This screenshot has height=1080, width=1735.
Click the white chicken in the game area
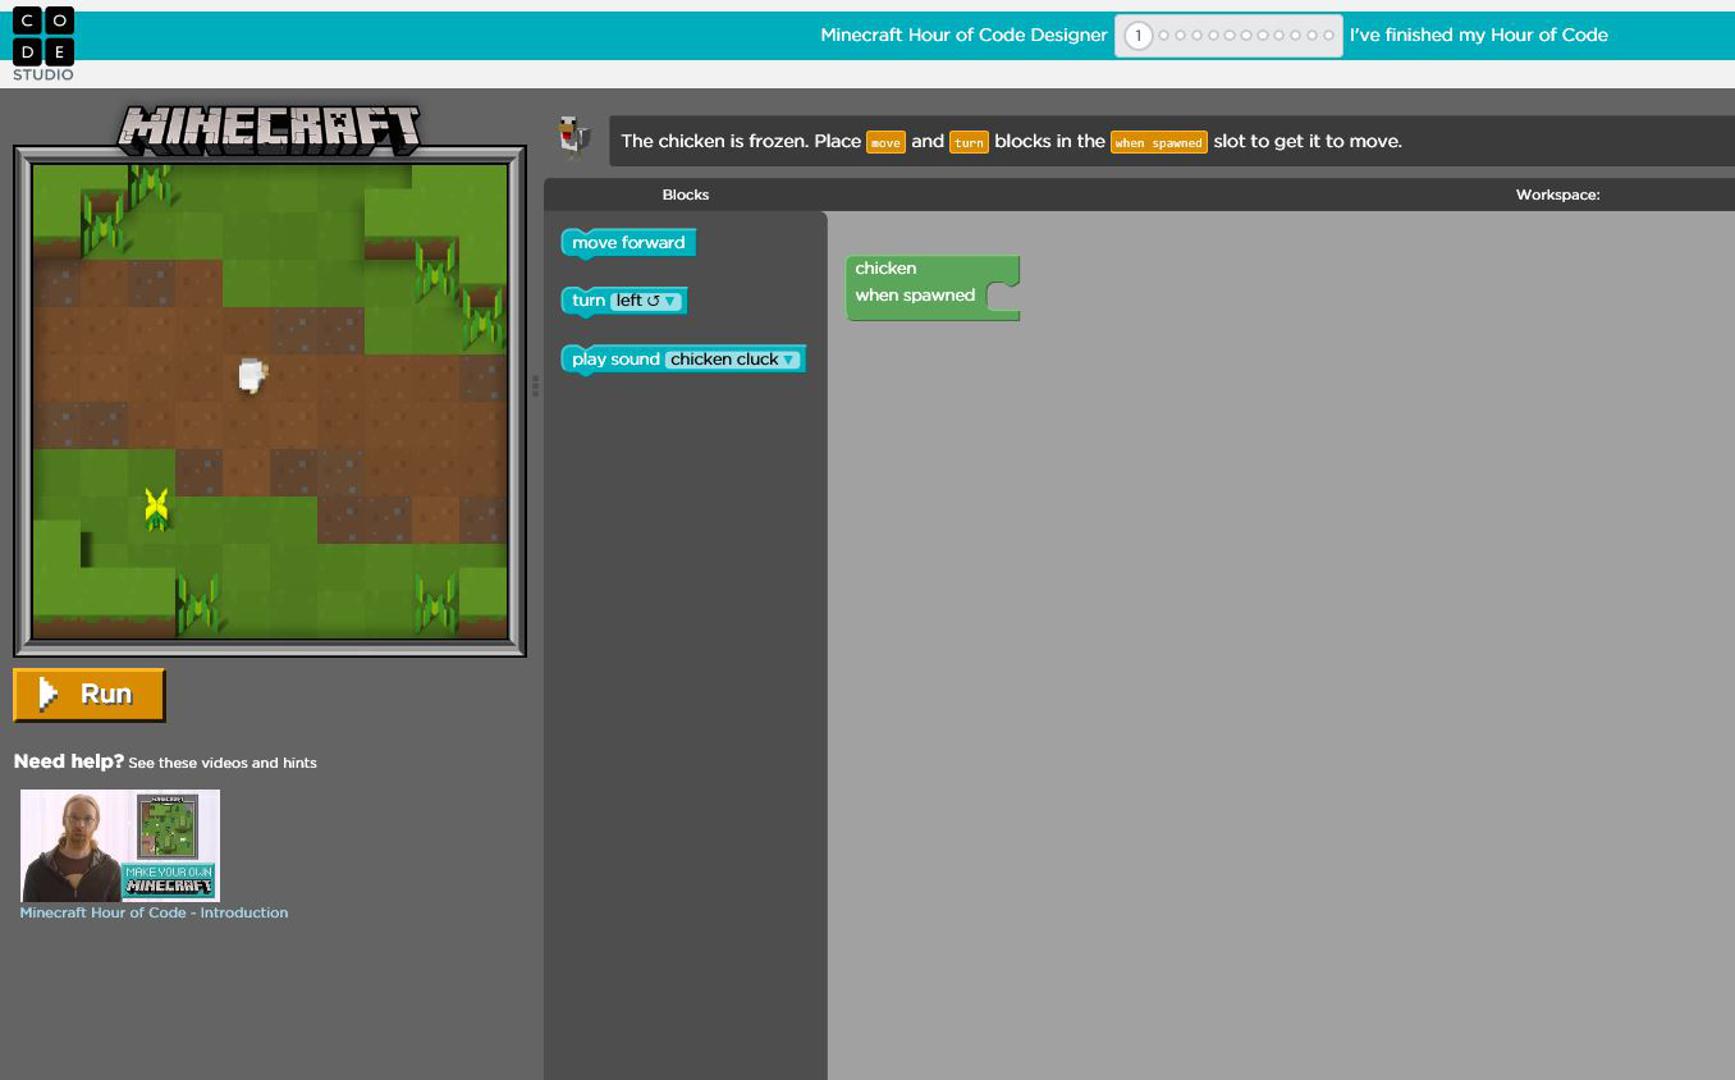252,375
